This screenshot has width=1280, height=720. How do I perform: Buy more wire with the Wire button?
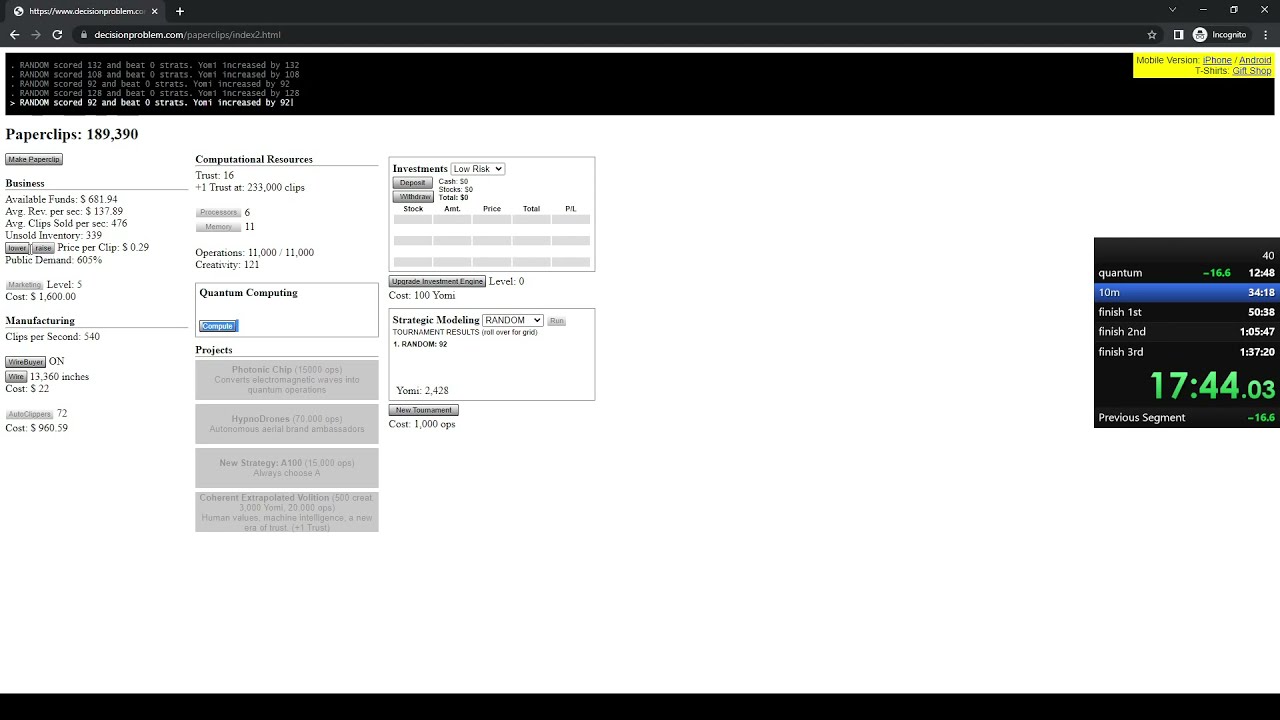click(x=16, y=377)
